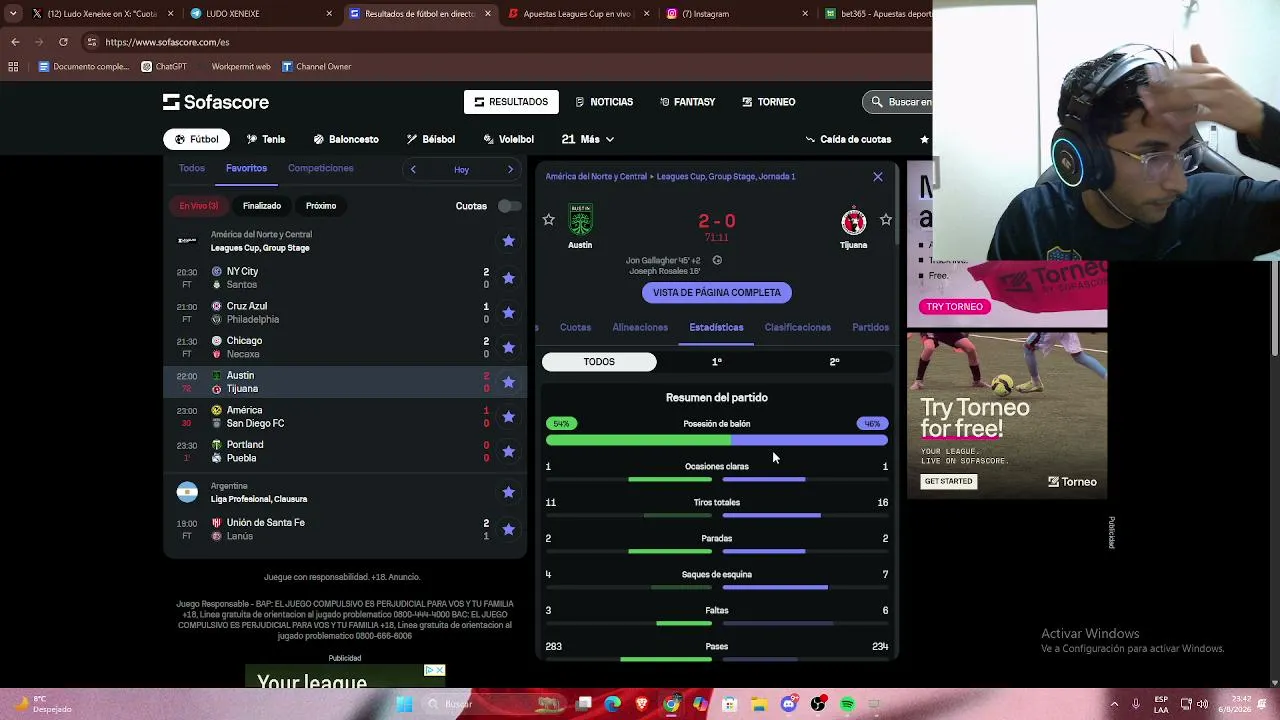Toggle favorite star for Unión de Santa Fe

(x=508, y=529)
